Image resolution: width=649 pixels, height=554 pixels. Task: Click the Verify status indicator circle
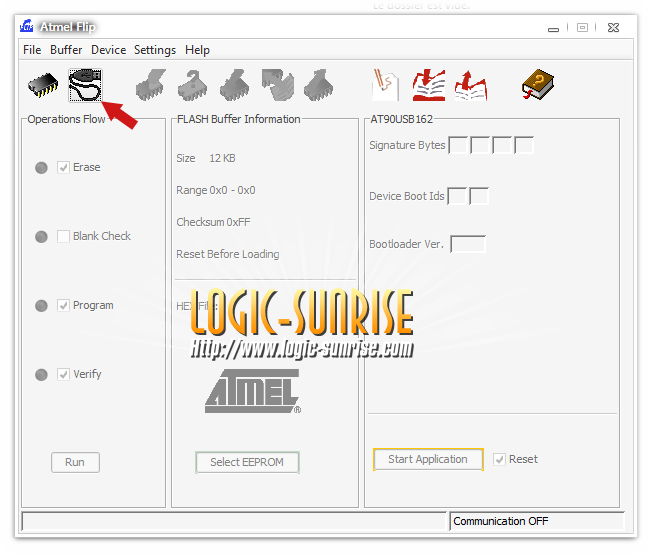tap(41, 375)
